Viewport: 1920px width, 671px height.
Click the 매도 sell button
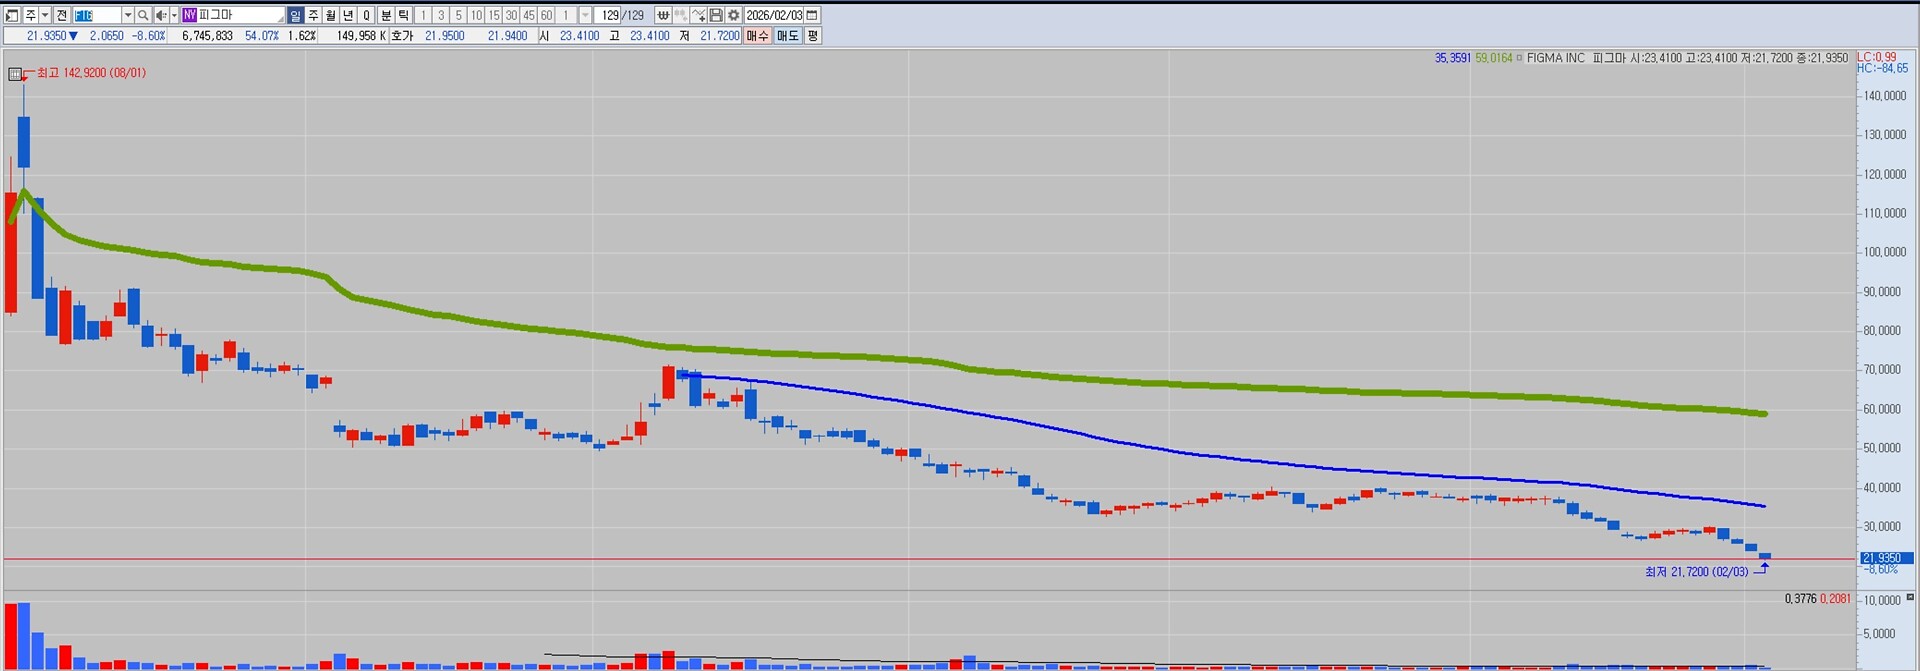pyautogui.click(x=788, y=36)
